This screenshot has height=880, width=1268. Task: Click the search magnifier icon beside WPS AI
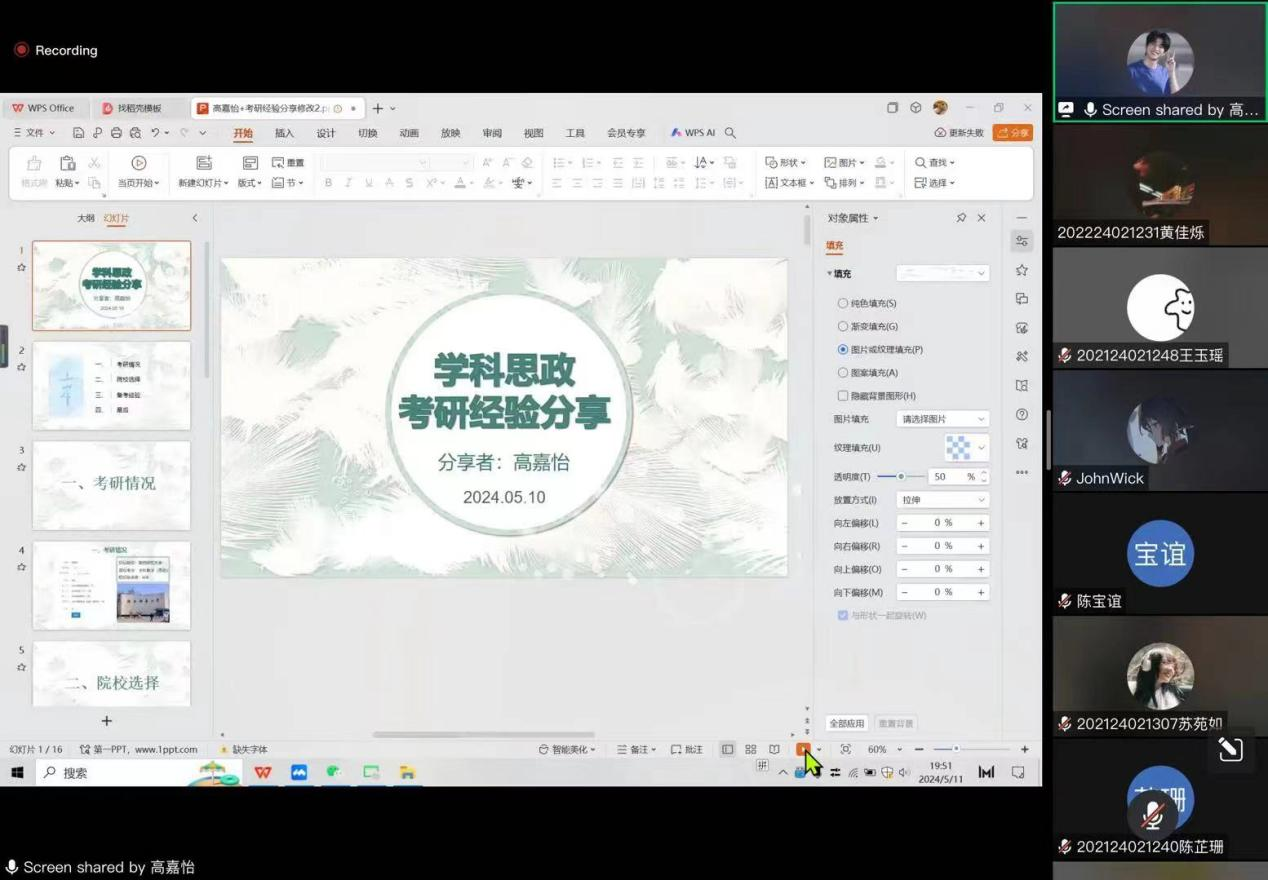(x=730, y=133)
